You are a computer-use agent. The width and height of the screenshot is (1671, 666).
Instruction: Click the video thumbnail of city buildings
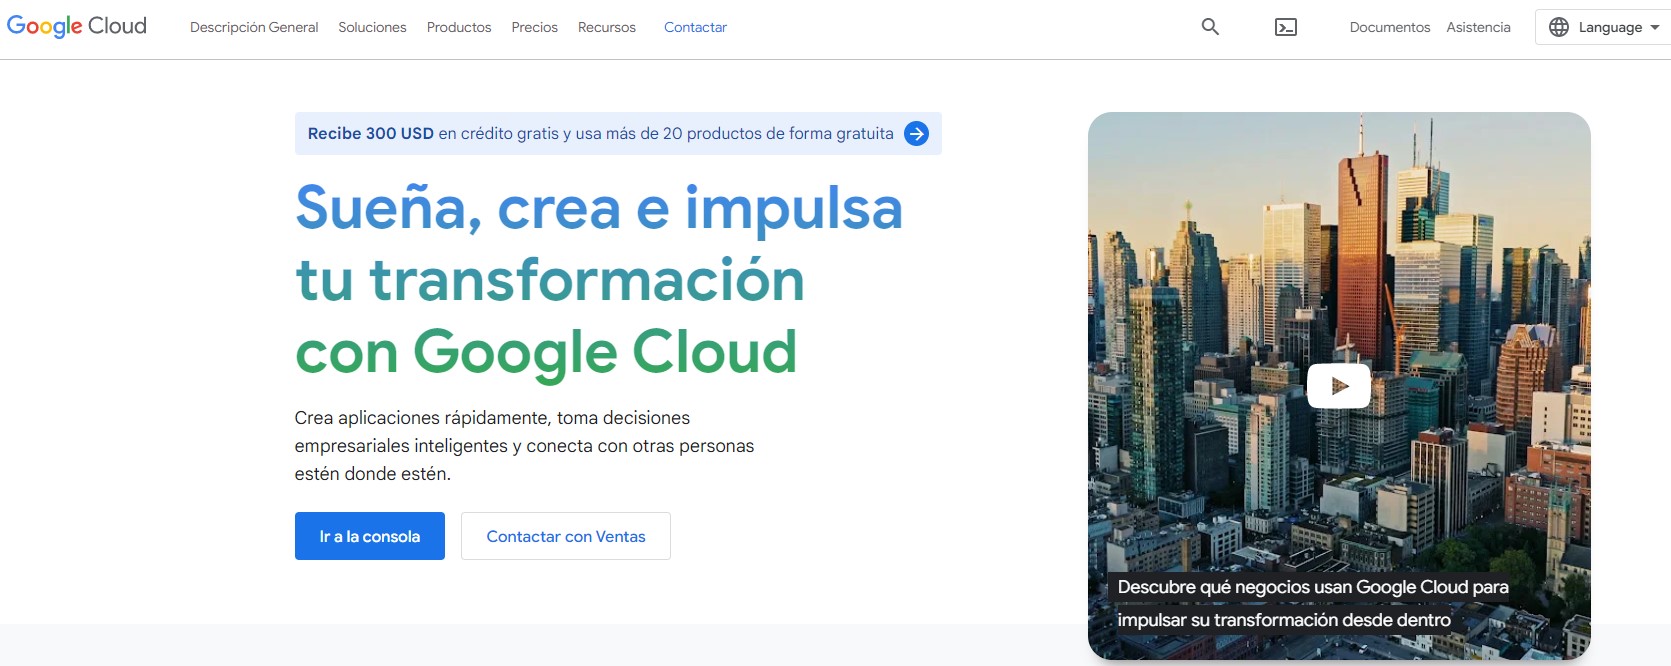1339,386
